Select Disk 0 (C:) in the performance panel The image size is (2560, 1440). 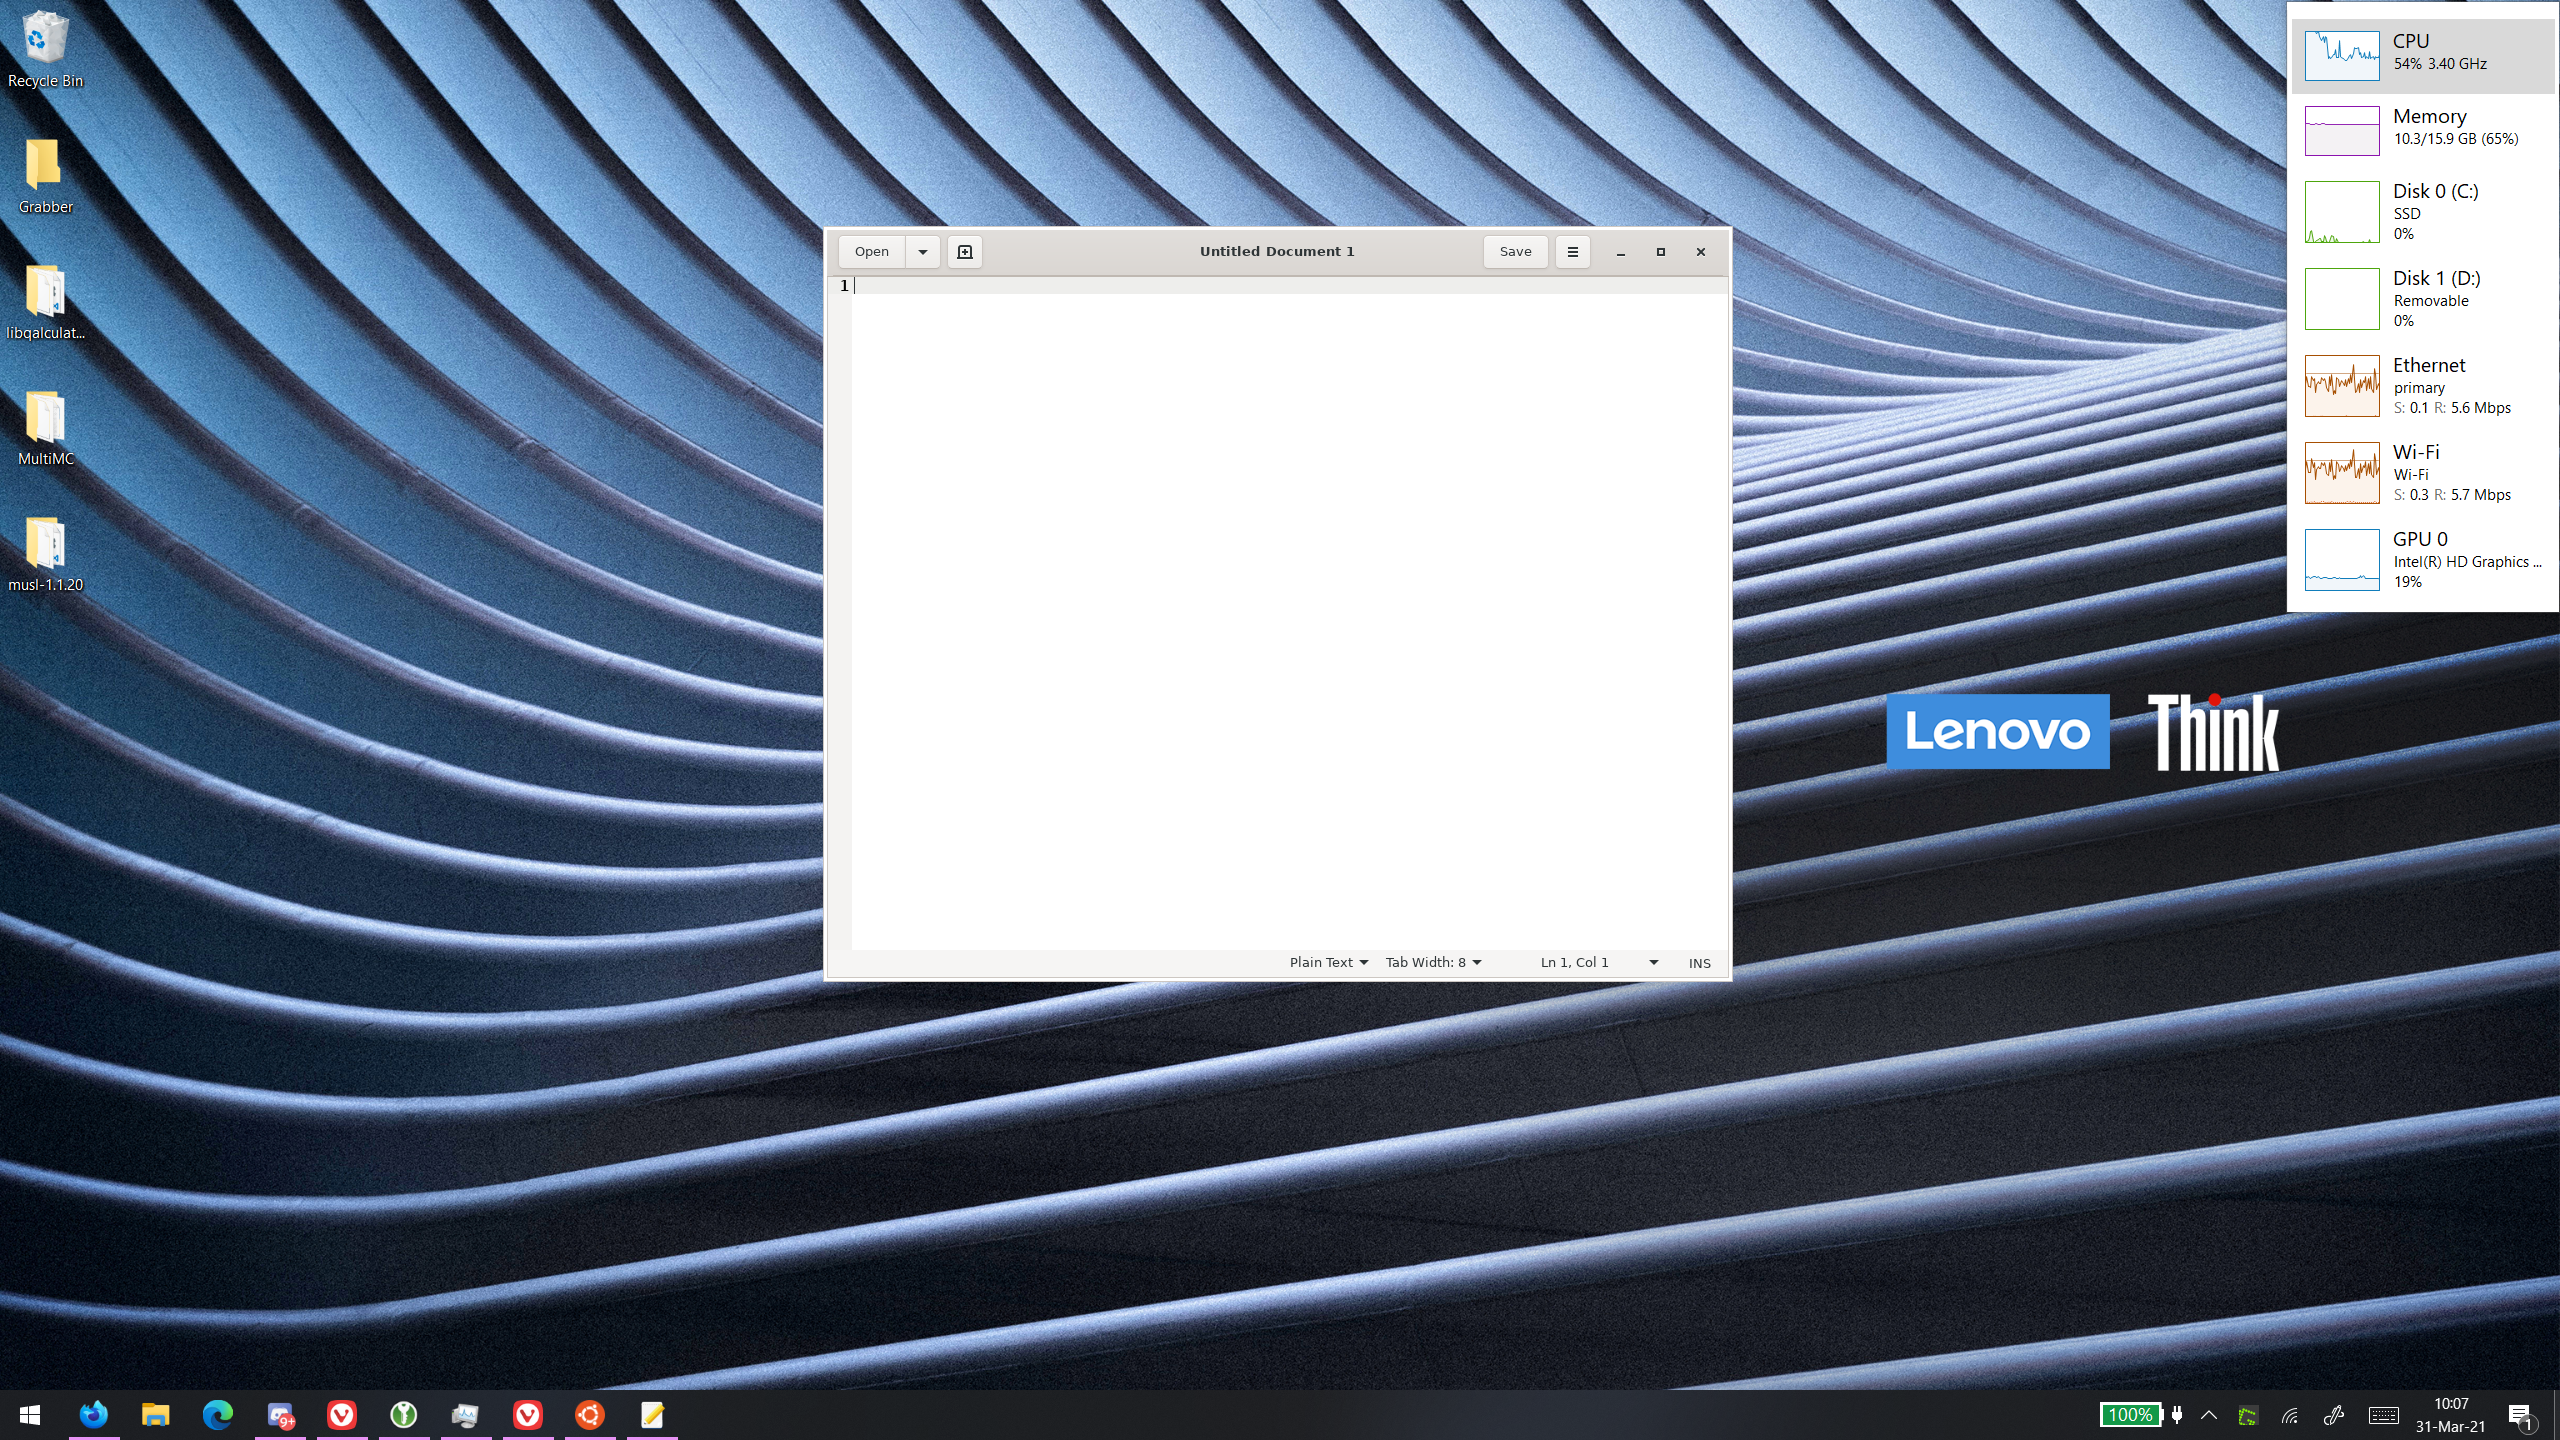pyautogui.click(x=2422, y=211)
